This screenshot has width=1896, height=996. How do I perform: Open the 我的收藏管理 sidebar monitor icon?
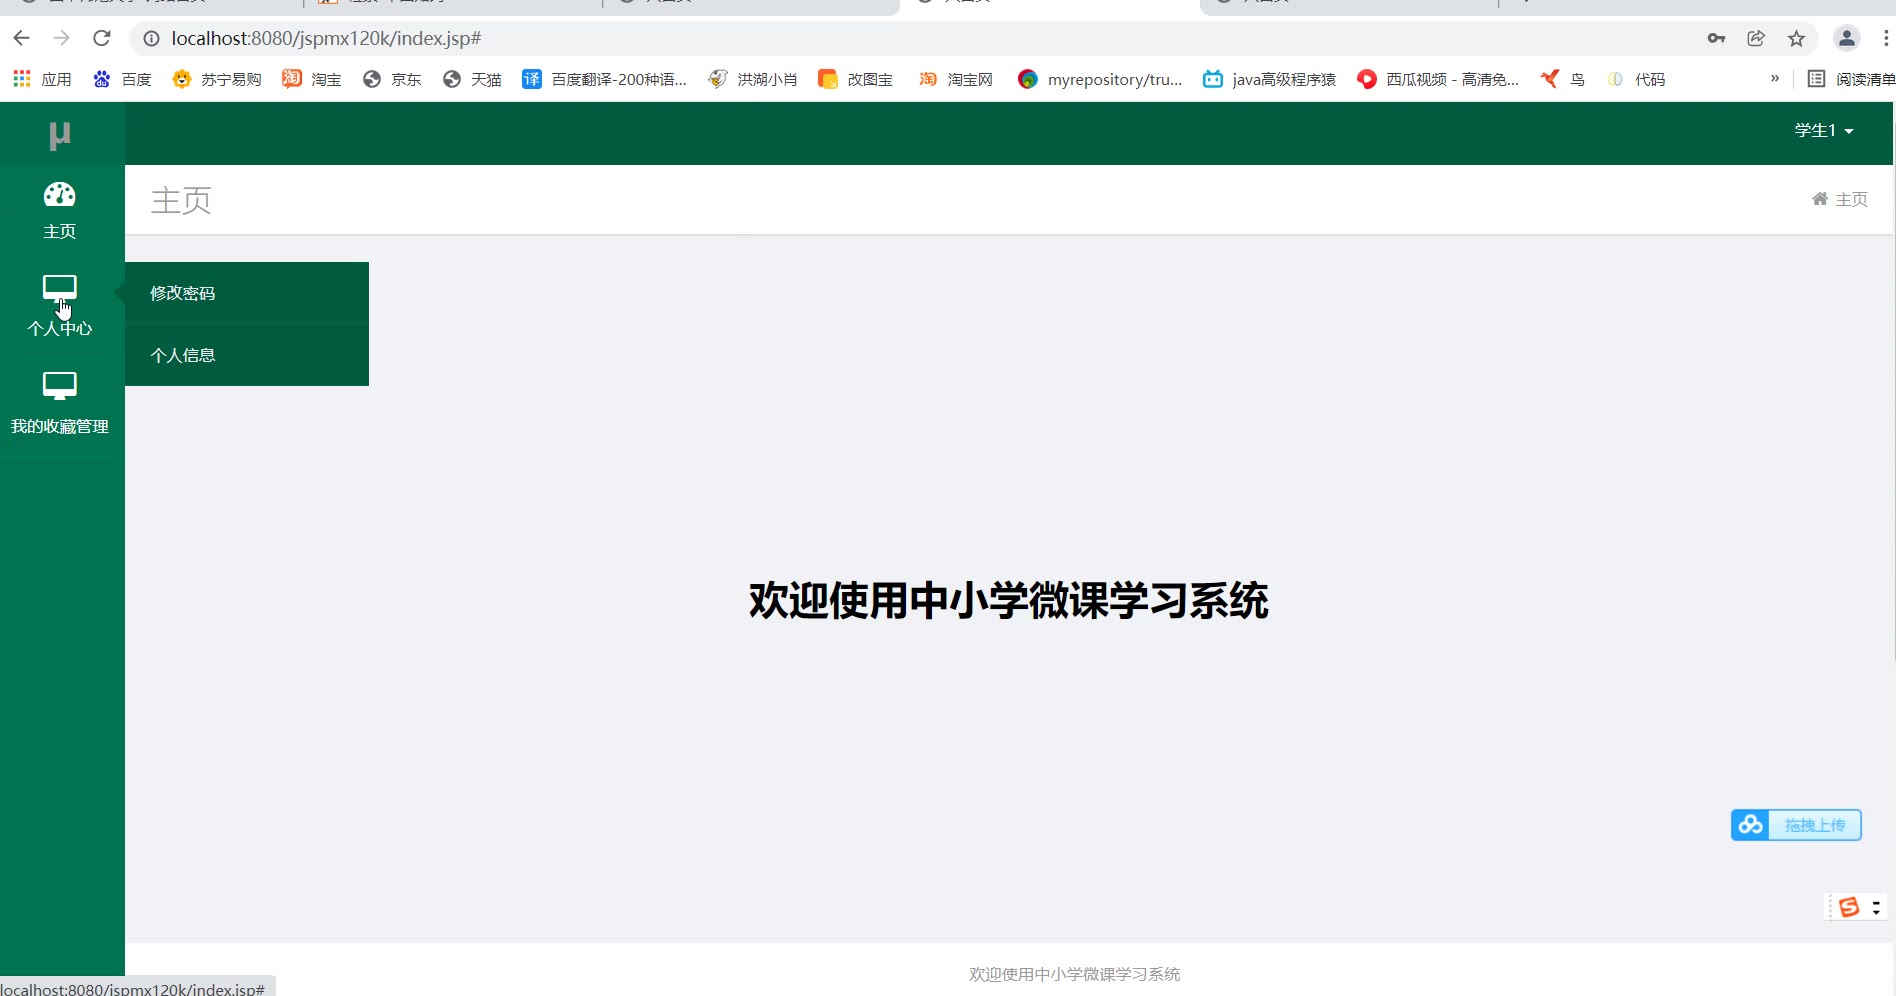pyautogui.click(x=60, y=386)
